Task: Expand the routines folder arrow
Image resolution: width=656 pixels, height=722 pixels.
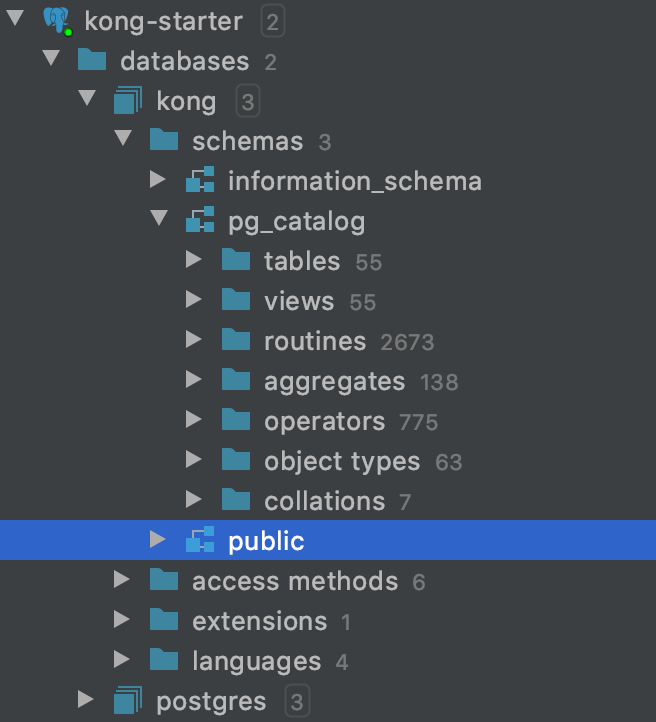Action: [x=194, y=339]
